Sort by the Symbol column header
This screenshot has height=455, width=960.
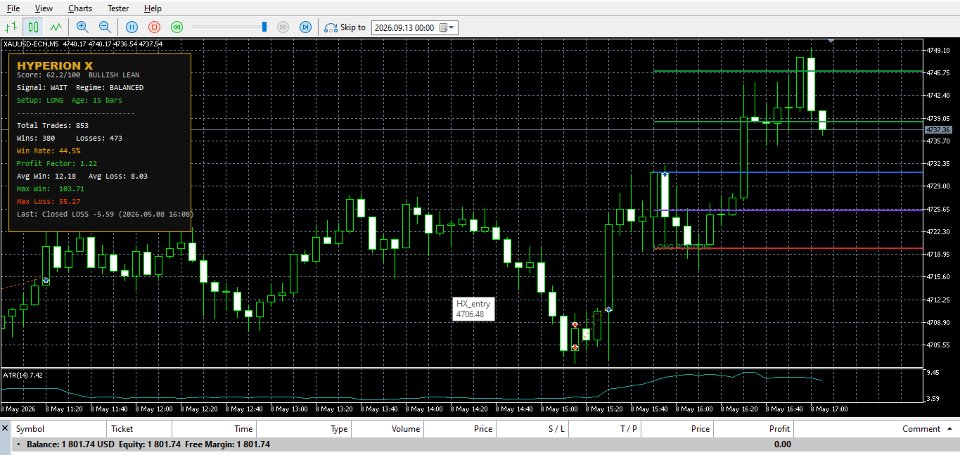point(59,429)
